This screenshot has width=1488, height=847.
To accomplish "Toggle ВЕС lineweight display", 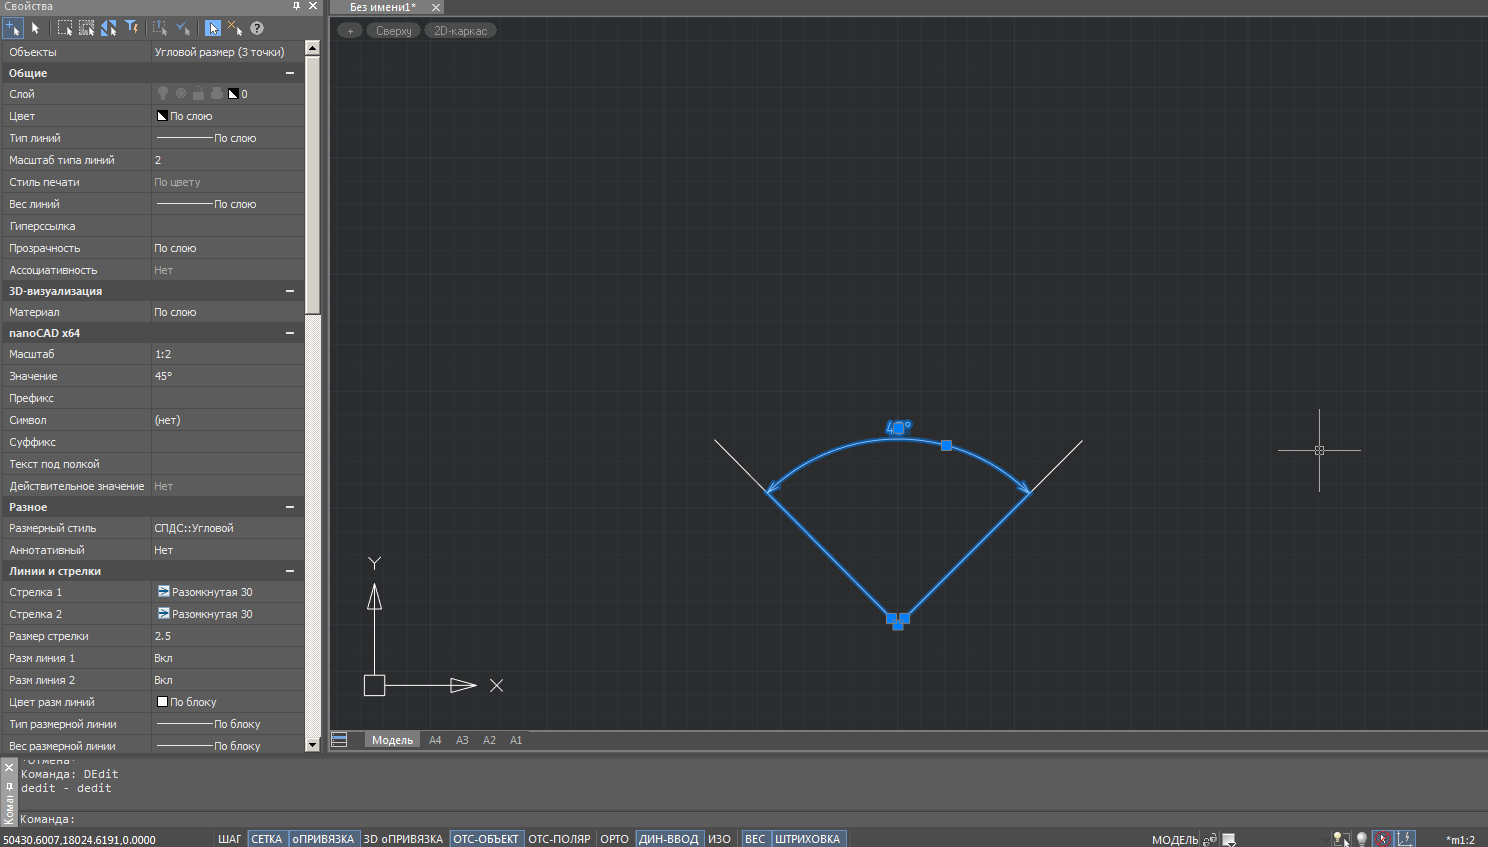I will coord(755,839).
